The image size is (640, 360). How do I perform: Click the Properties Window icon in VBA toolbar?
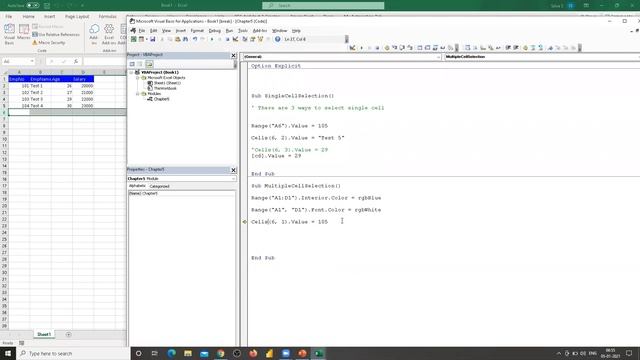tap(253, 39)
